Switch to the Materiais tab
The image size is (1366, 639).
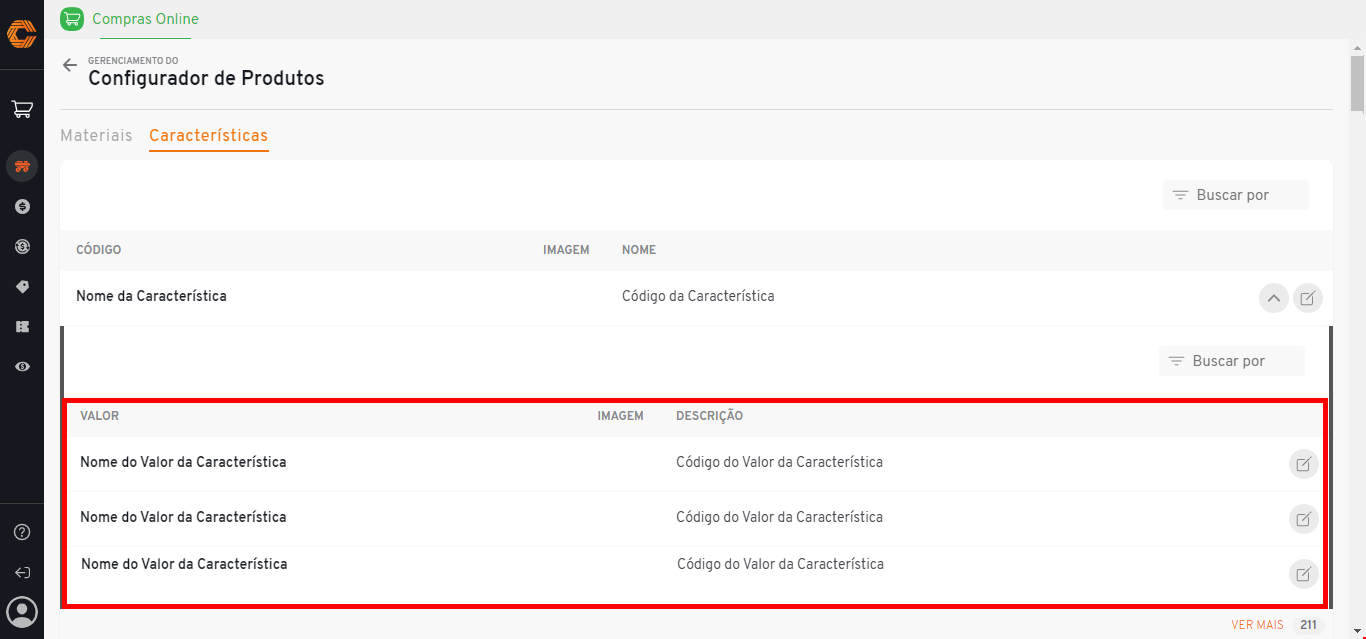coord(96,135)
